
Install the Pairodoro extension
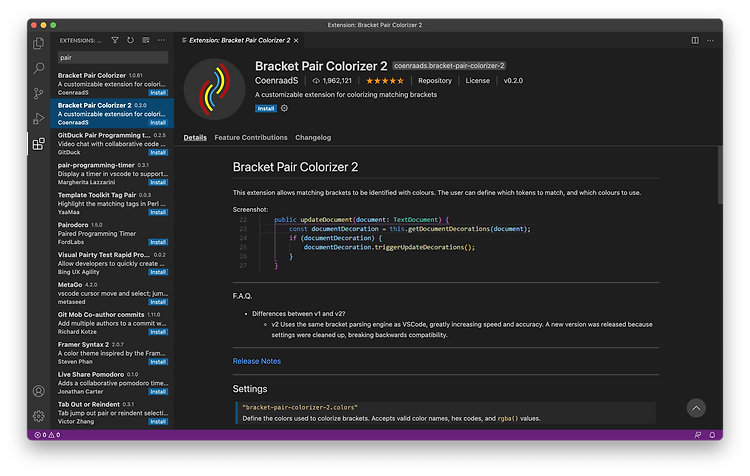point(158,242)
